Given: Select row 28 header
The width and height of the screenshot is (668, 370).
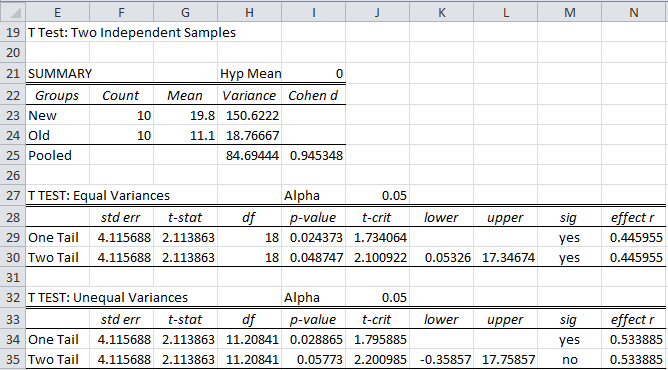Looking at the screenshot, I should (x=13, y=217).
